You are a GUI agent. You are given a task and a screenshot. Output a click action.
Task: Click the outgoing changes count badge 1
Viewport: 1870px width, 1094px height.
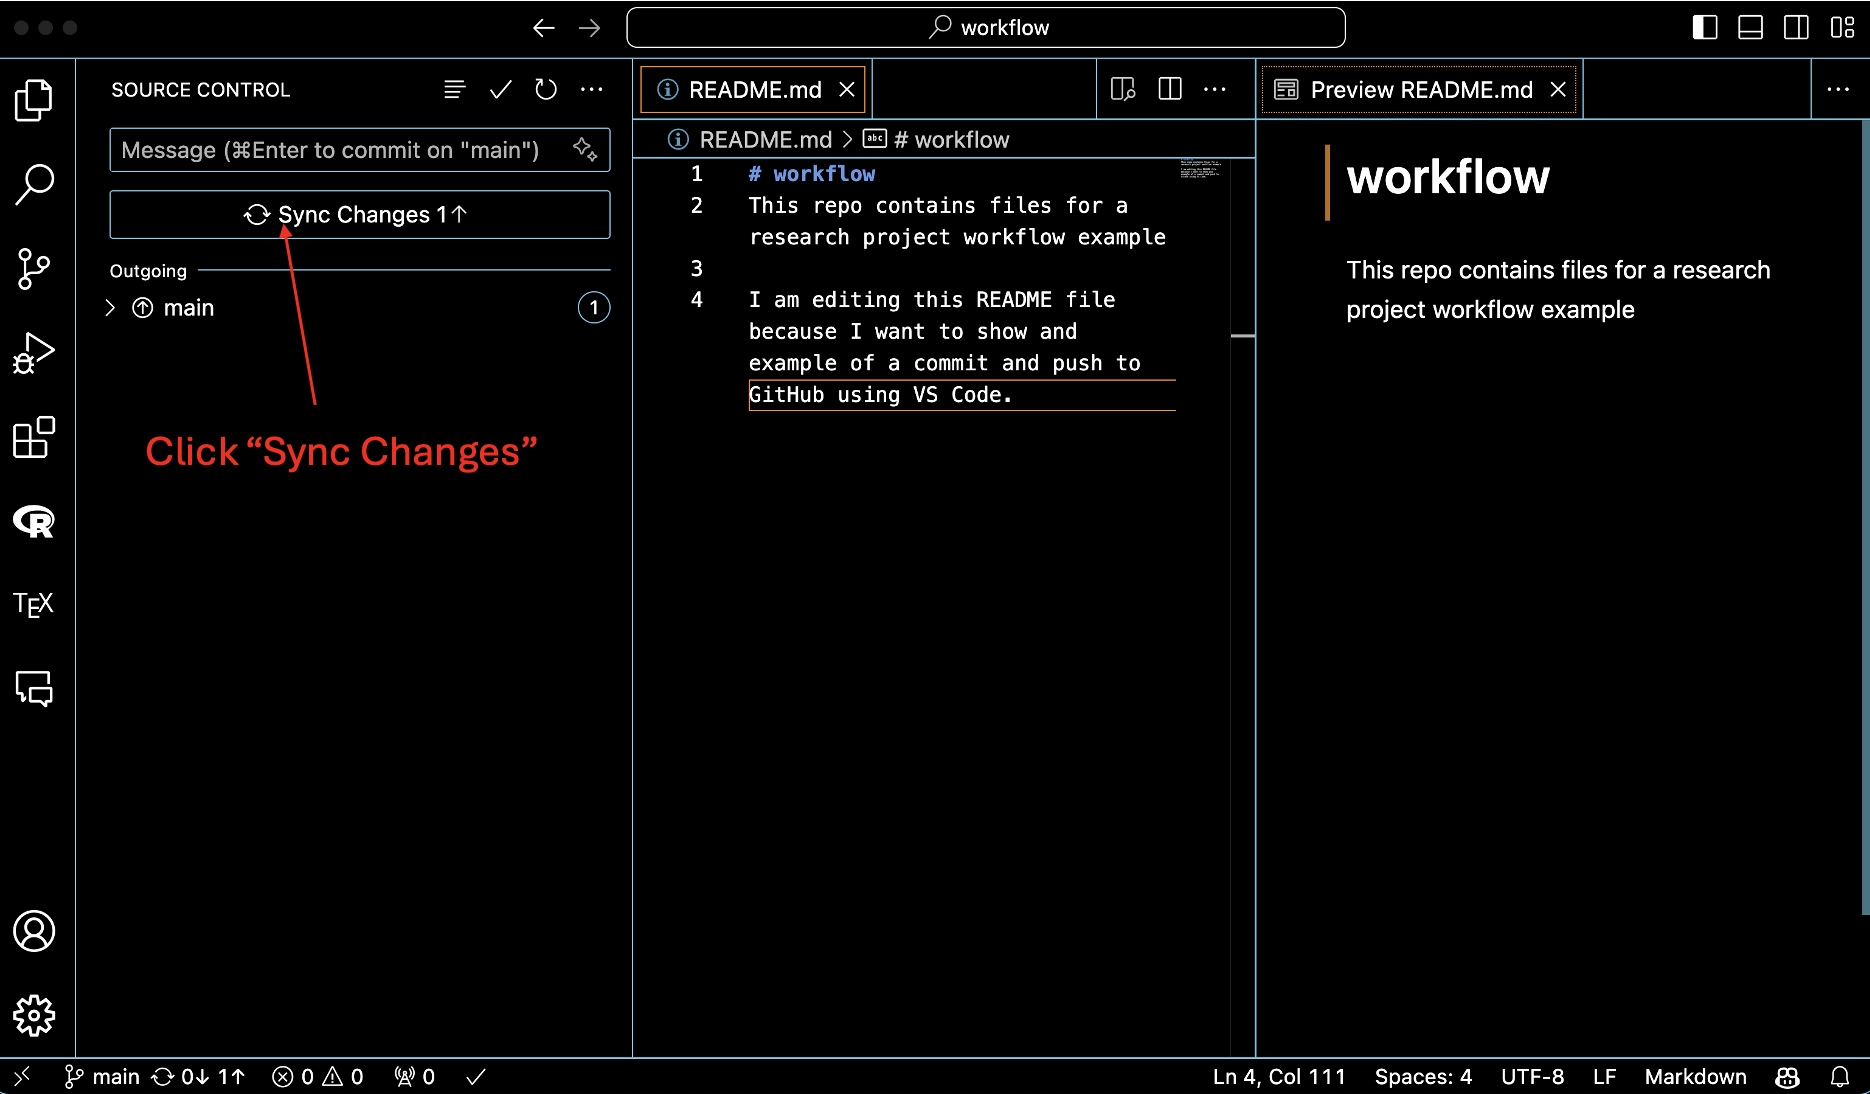coord(594,308)
